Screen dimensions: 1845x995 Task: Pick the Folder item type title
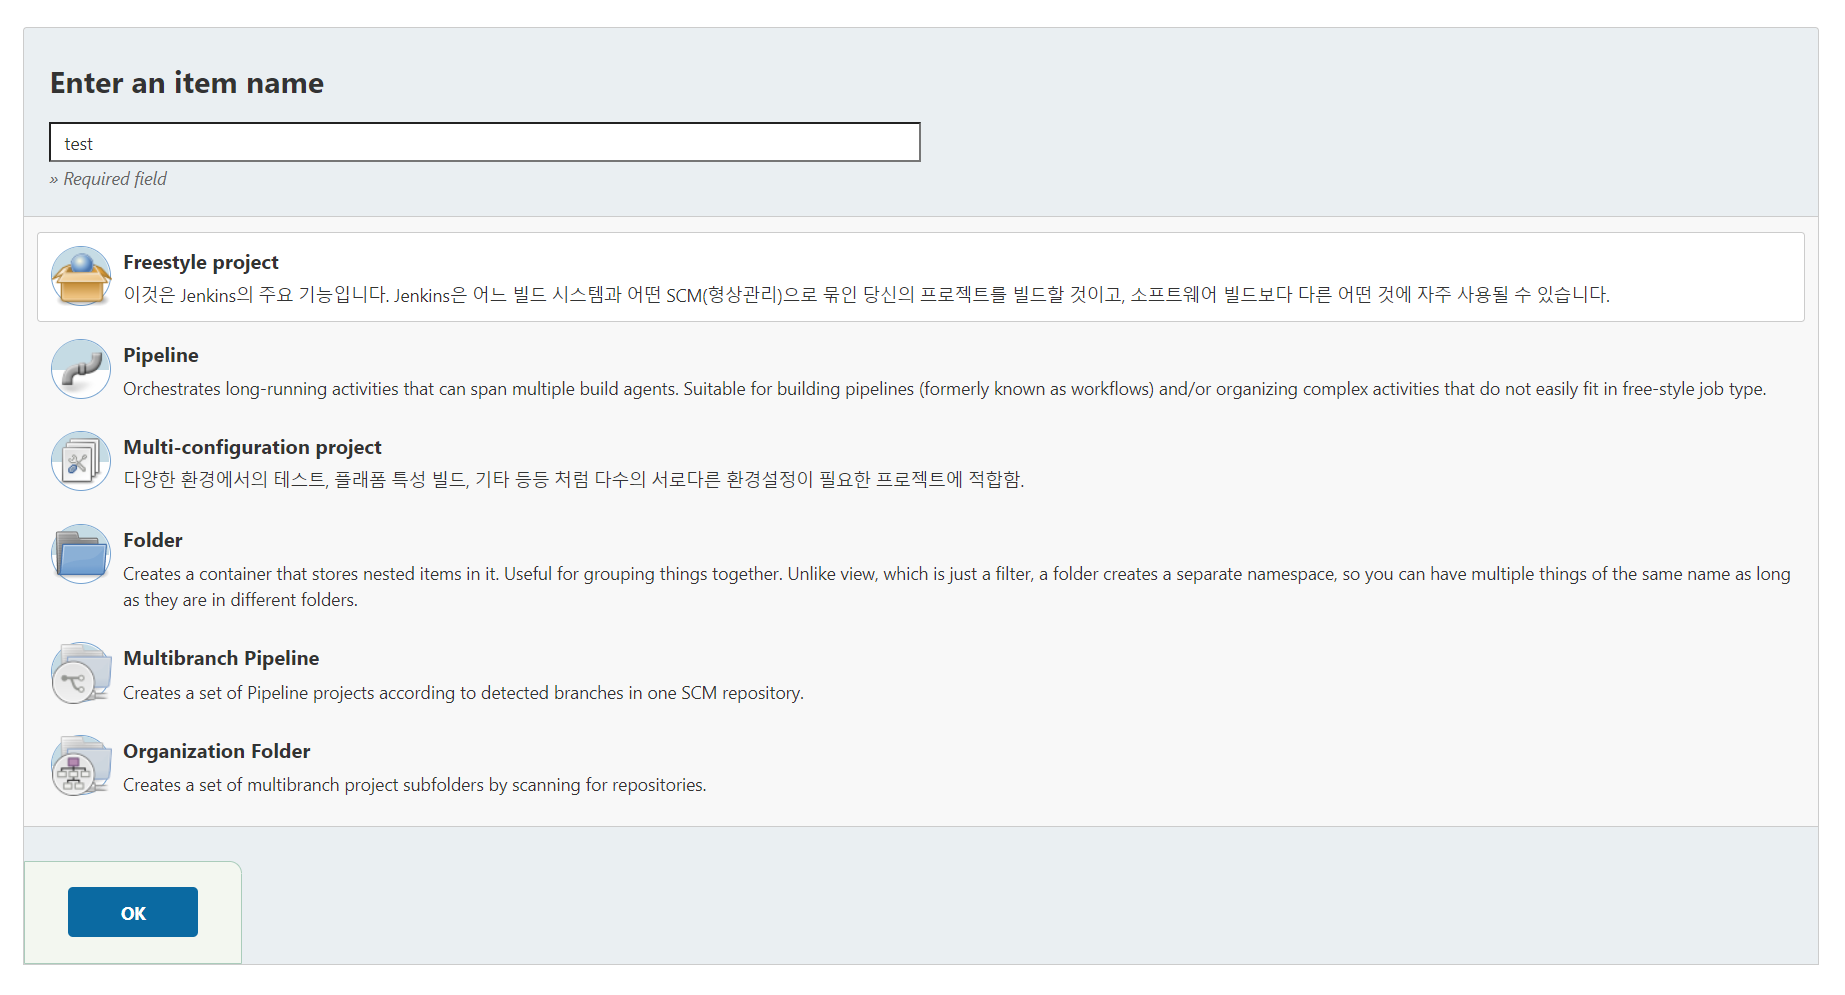pos(153,540)
